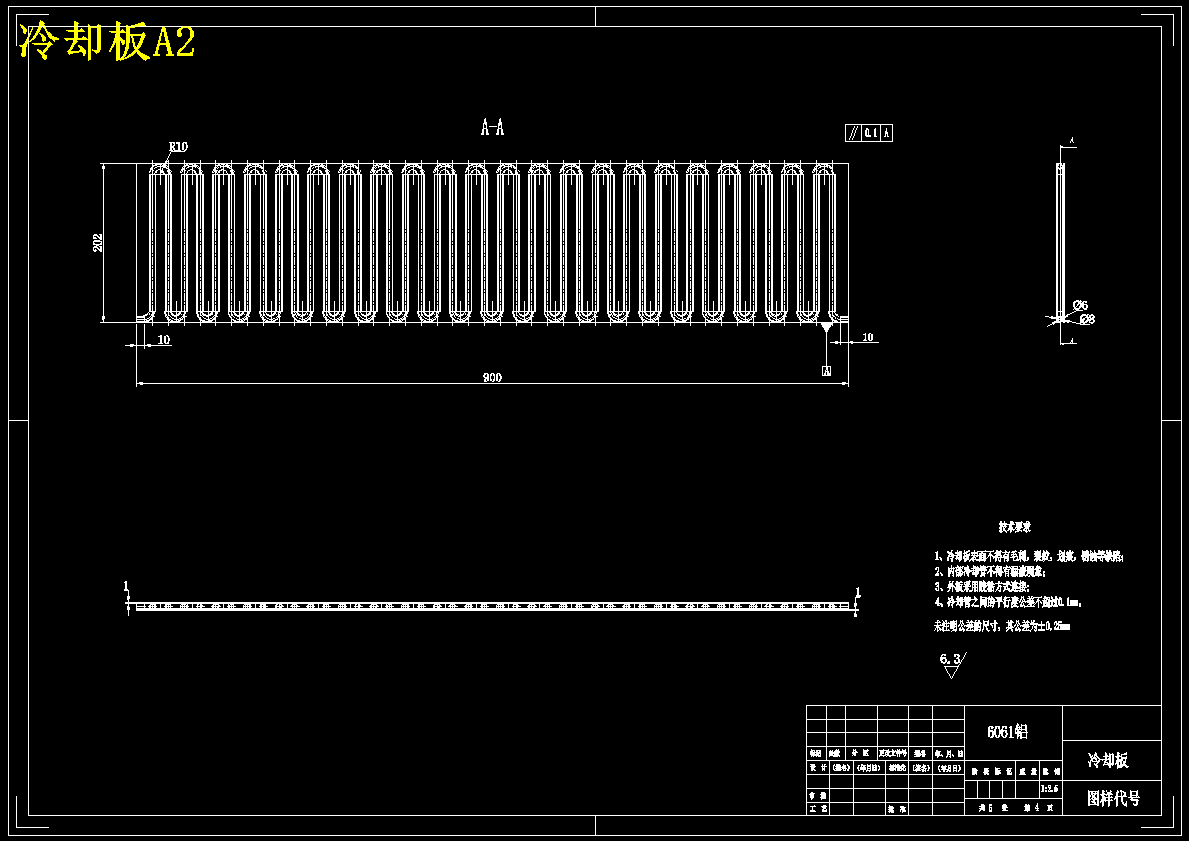This screenshot has height=841, width=1189.
Task: Click the 1:2.5 scale value
Action: click(1050, 789)
